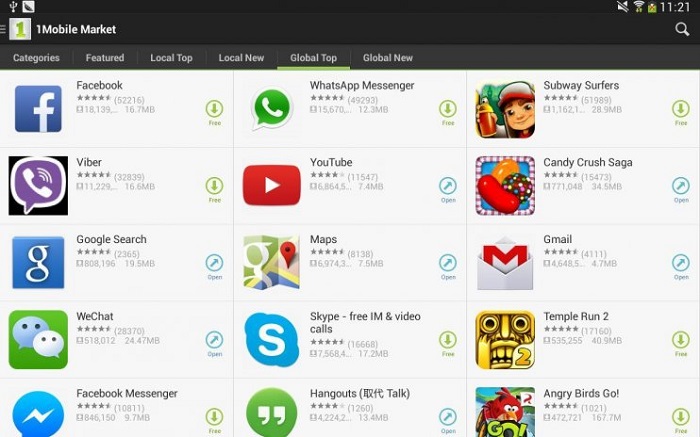Click the Facebook Messenger app title
700x437 pixels.
coord(127,393)
